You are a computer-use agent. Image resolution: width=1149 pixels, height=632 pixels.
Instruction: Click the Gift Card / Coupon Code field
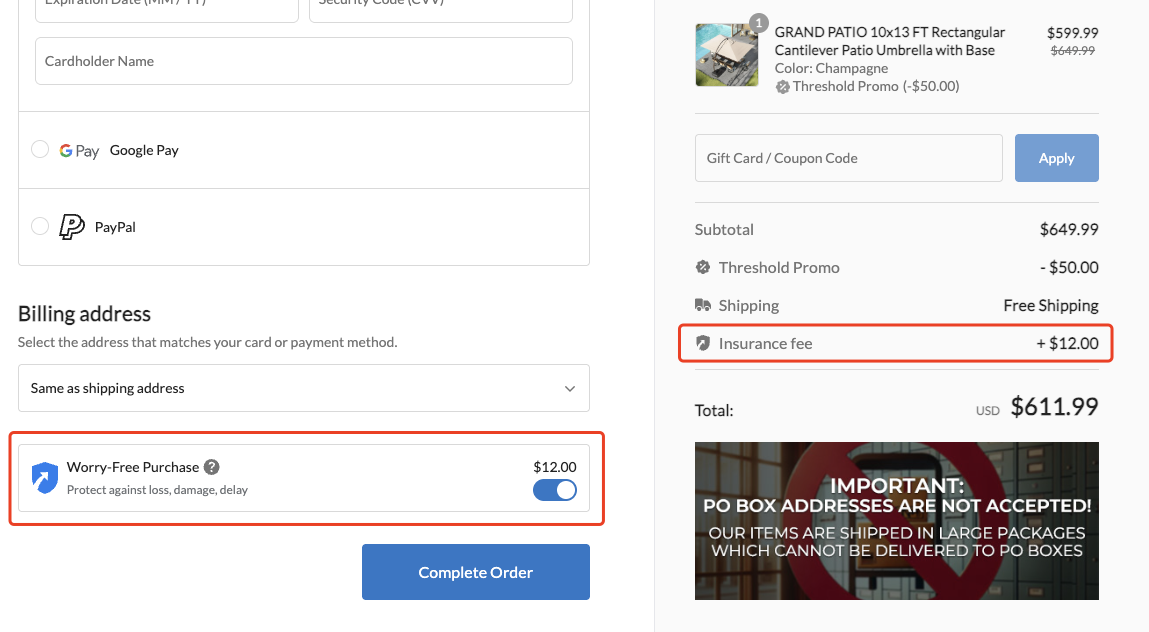click(x=848, y=158)
